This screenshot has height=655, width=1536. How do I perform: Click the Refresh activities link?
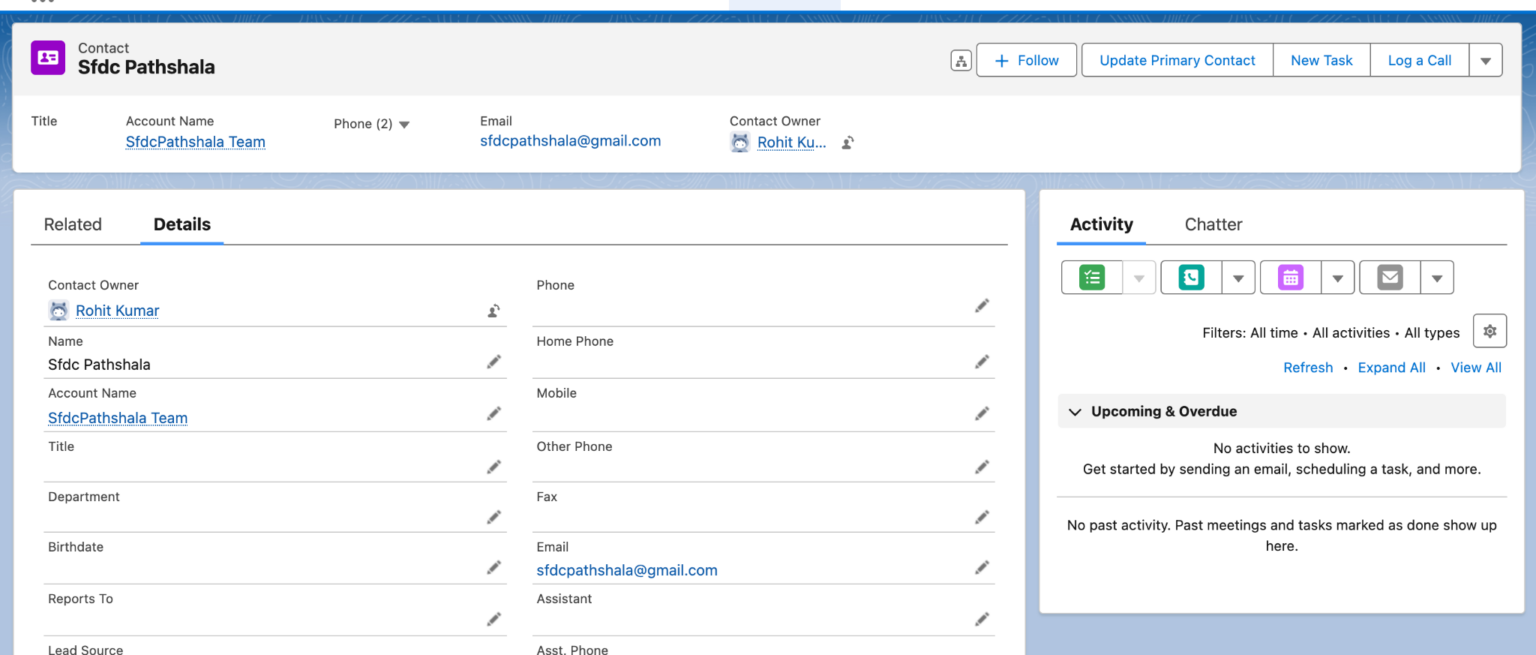pyautogui.click(x=1308, y=367)
